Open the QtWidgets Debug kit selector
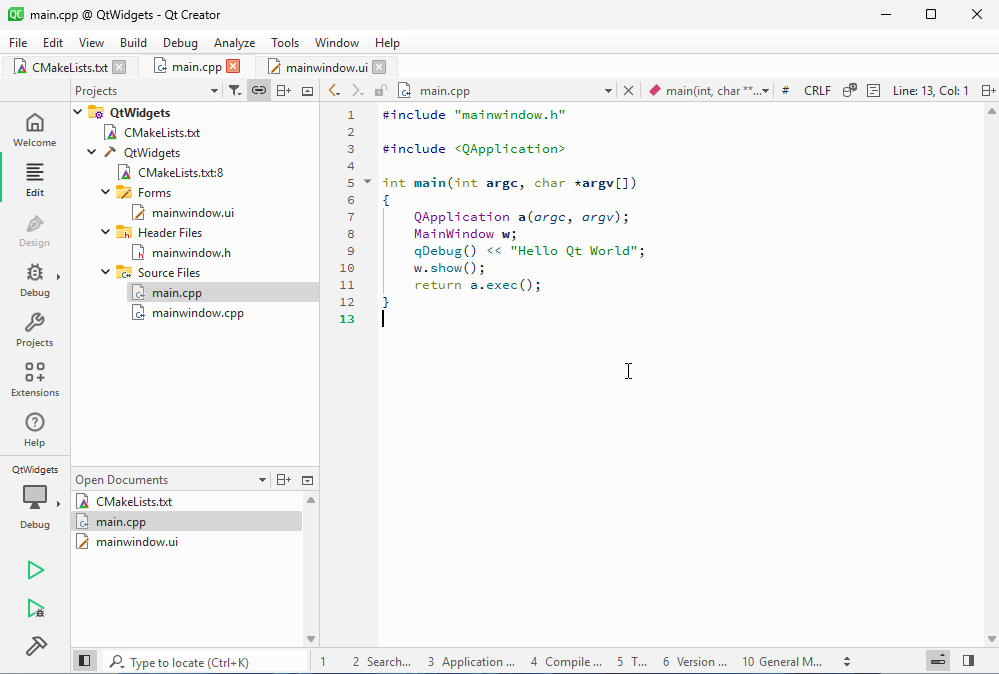The width and height of the screenshot is (999, 674). [34, 497]
